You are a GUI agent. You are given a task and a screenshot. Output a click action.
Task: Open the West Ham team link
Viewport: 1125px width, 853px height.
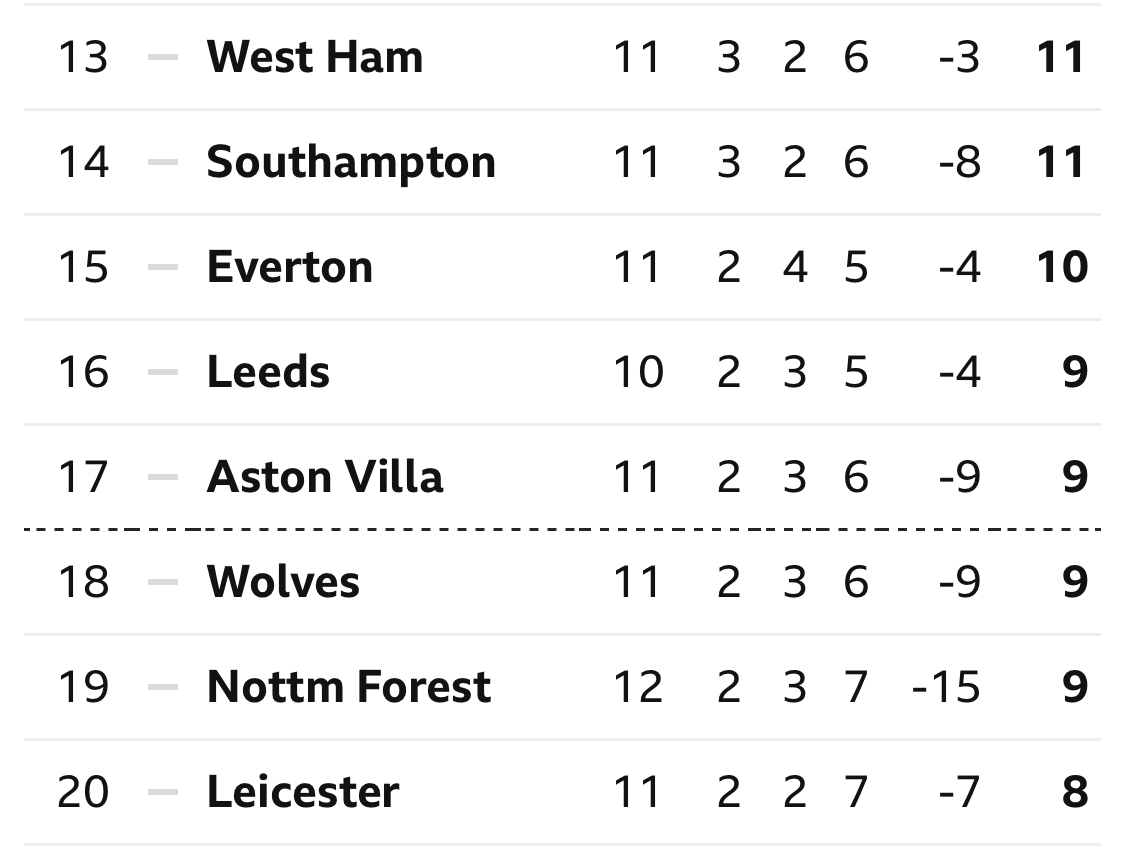click(x=315, y=57)
